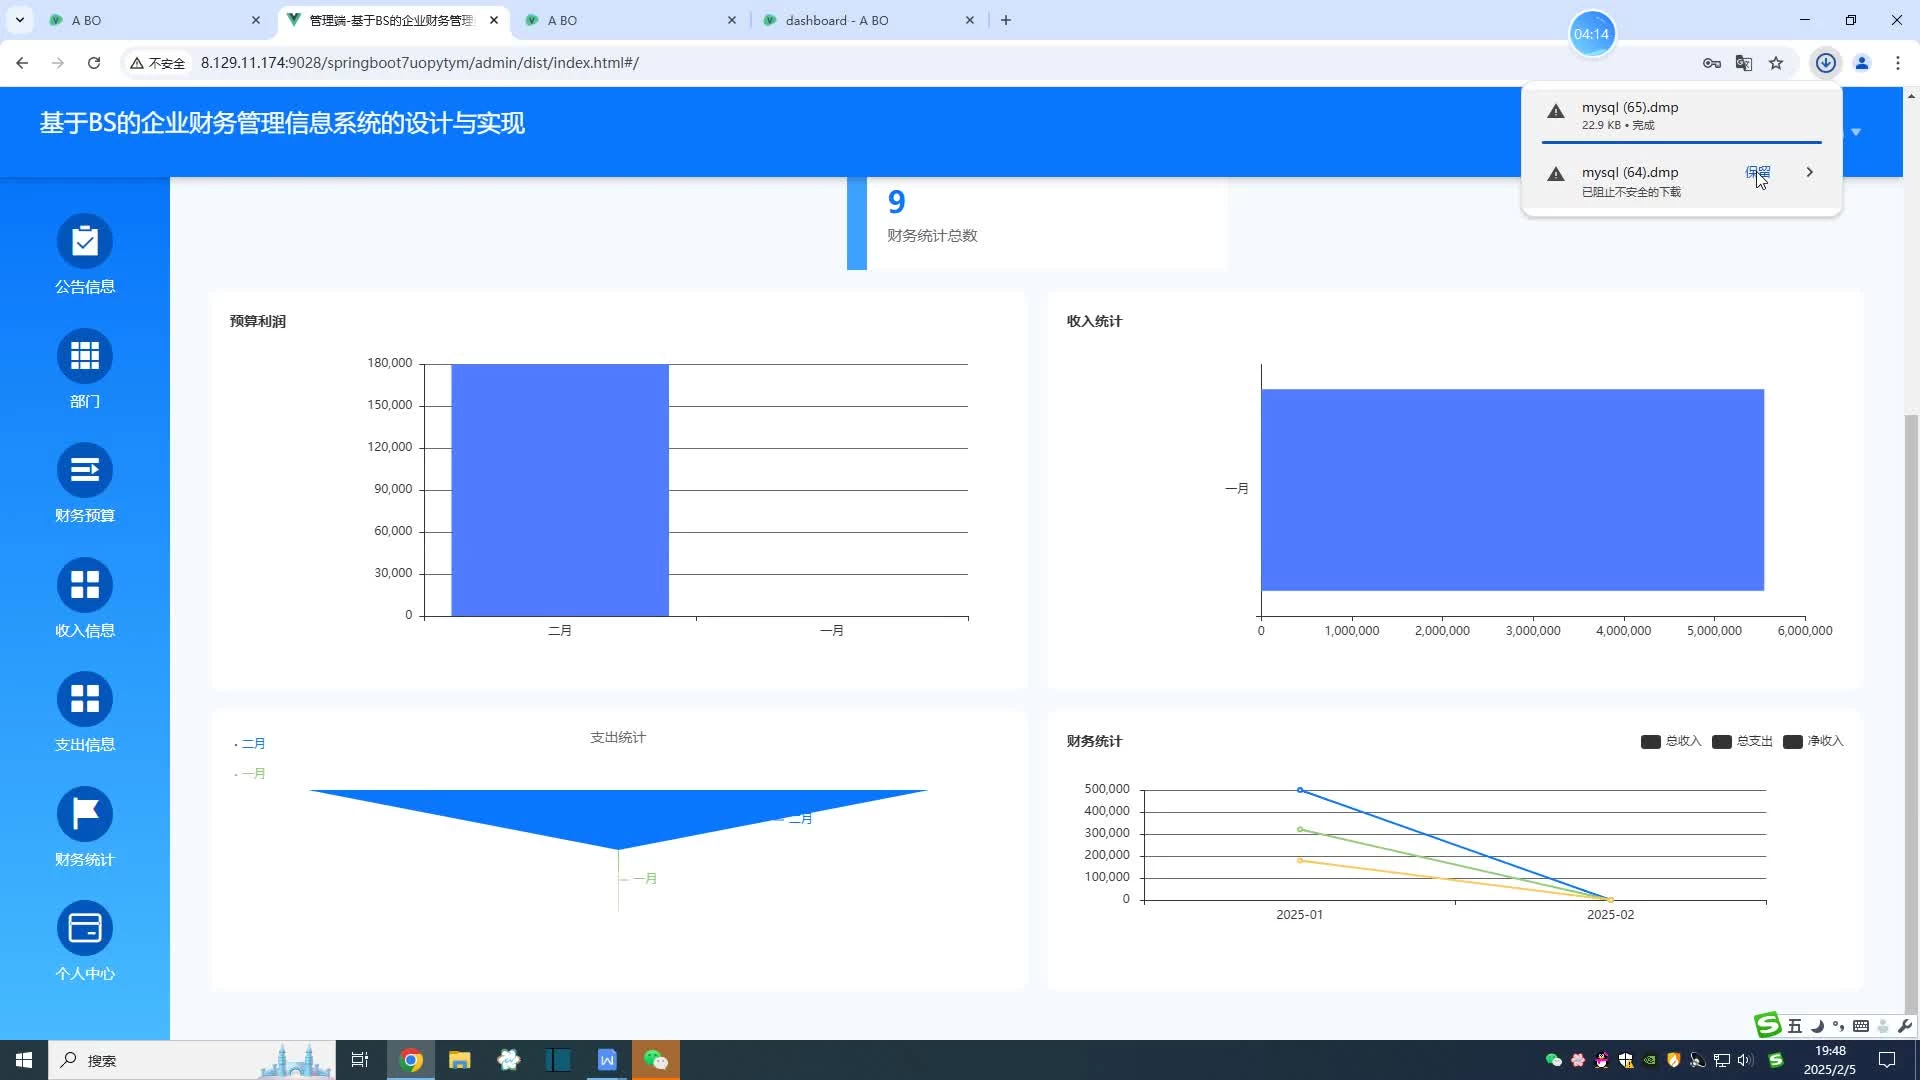Screen dimensions: 1920x1080
Task: Click the Chrome downloads toolbar icon
Action: coord(1825,63)
